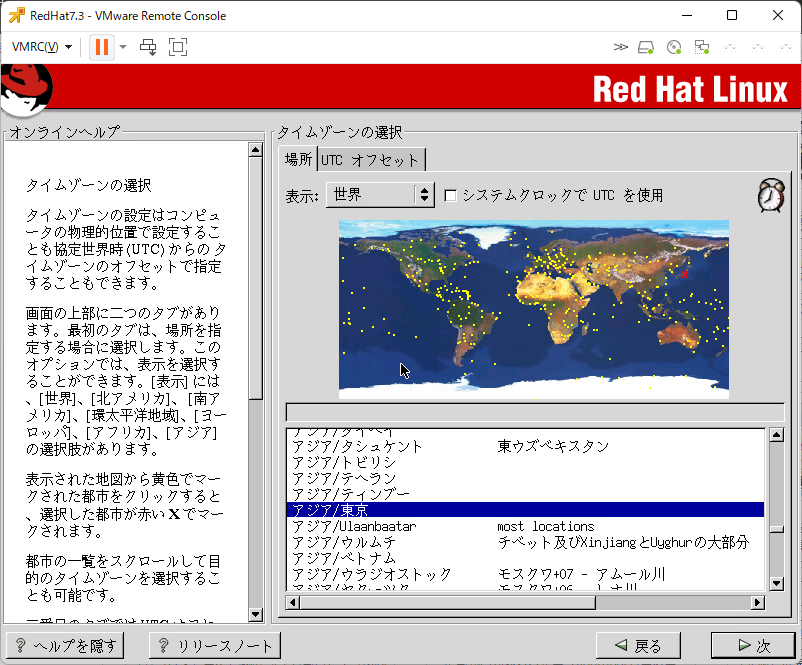Viewport: 802px width, 665px height.
Task: Send Ctrl+Alt+Del to the VM
Action: [x=148, y=47]
